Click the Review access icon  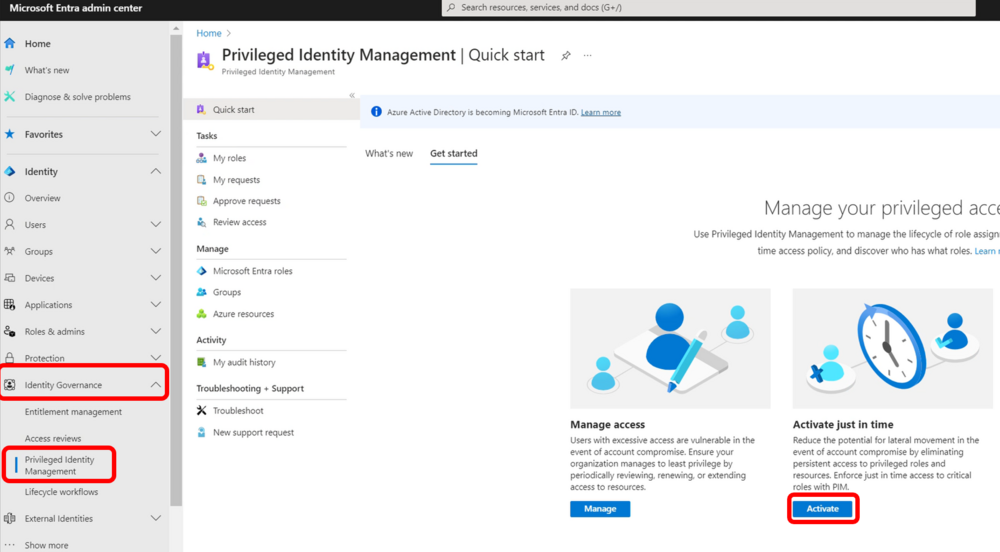click(x=202, y=222)
